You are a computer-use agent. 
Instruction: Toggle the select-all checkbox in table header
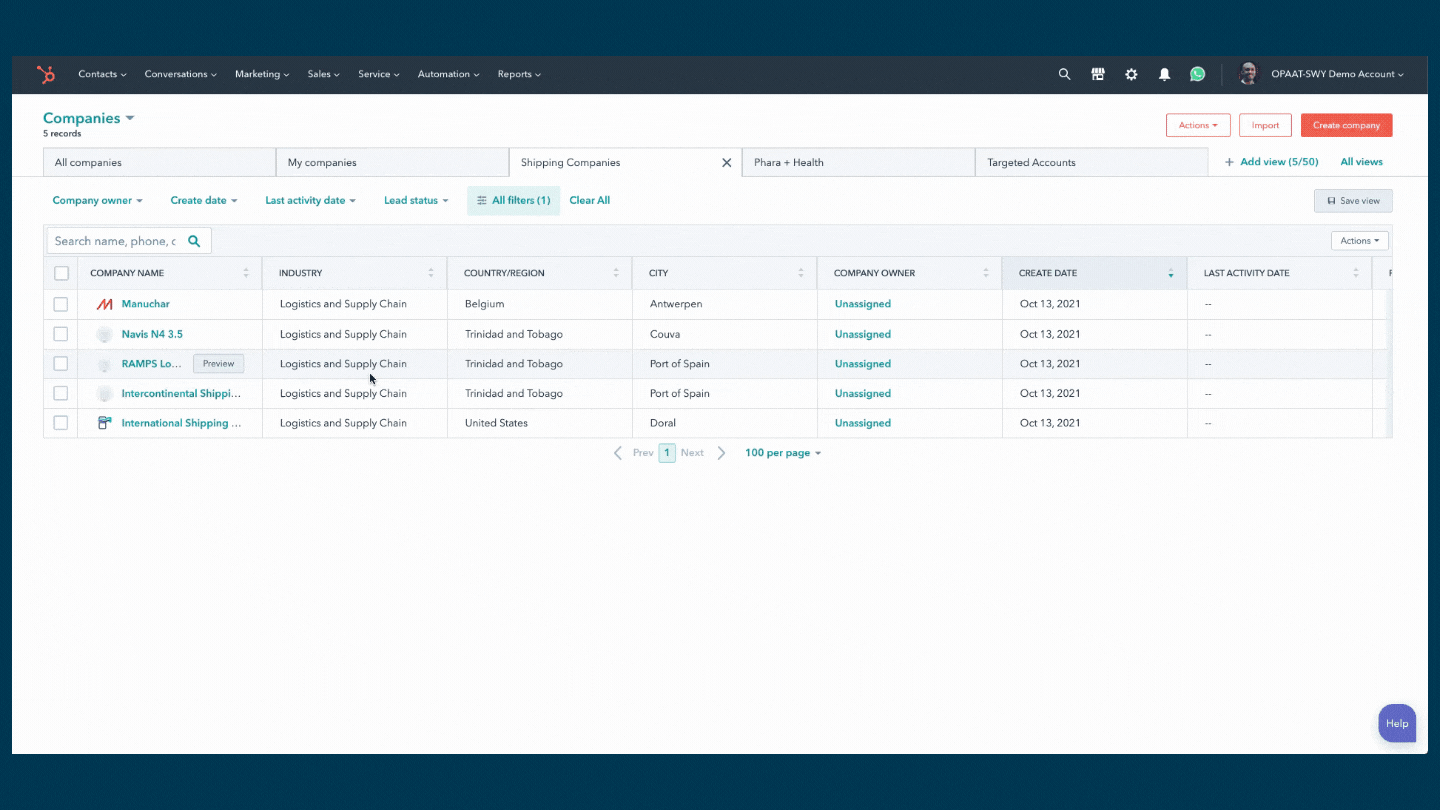61,273
